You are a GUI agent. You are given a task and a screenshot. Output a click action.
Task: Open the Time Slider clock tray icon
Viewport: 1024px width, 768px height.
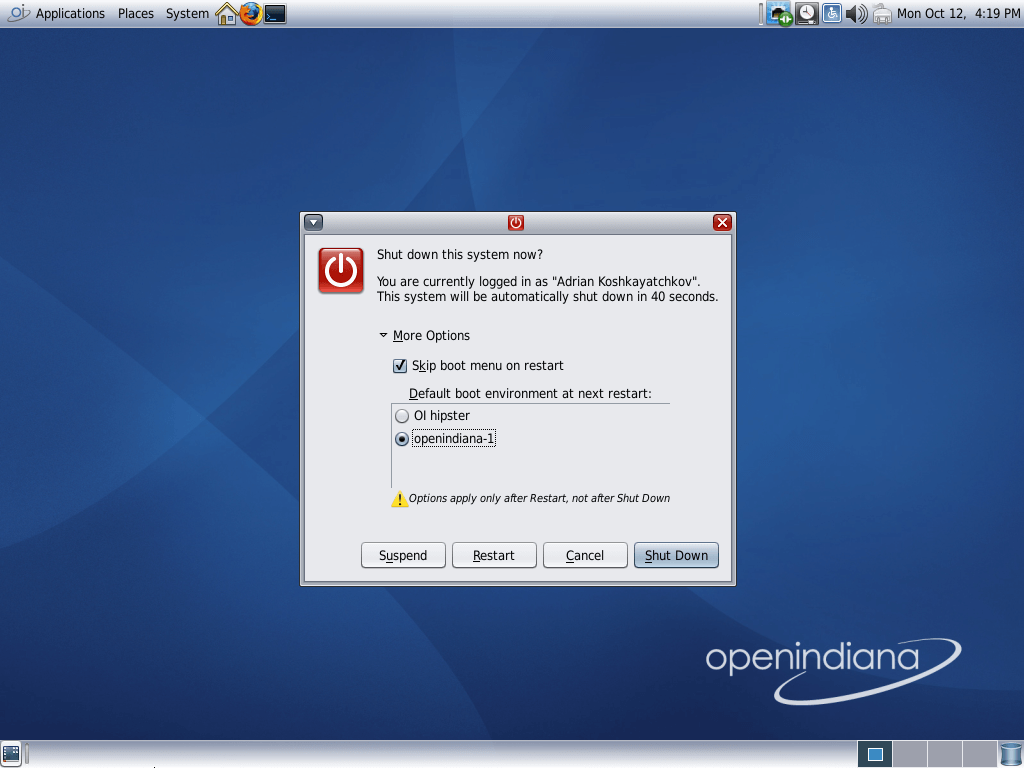[x=807, y=14]
